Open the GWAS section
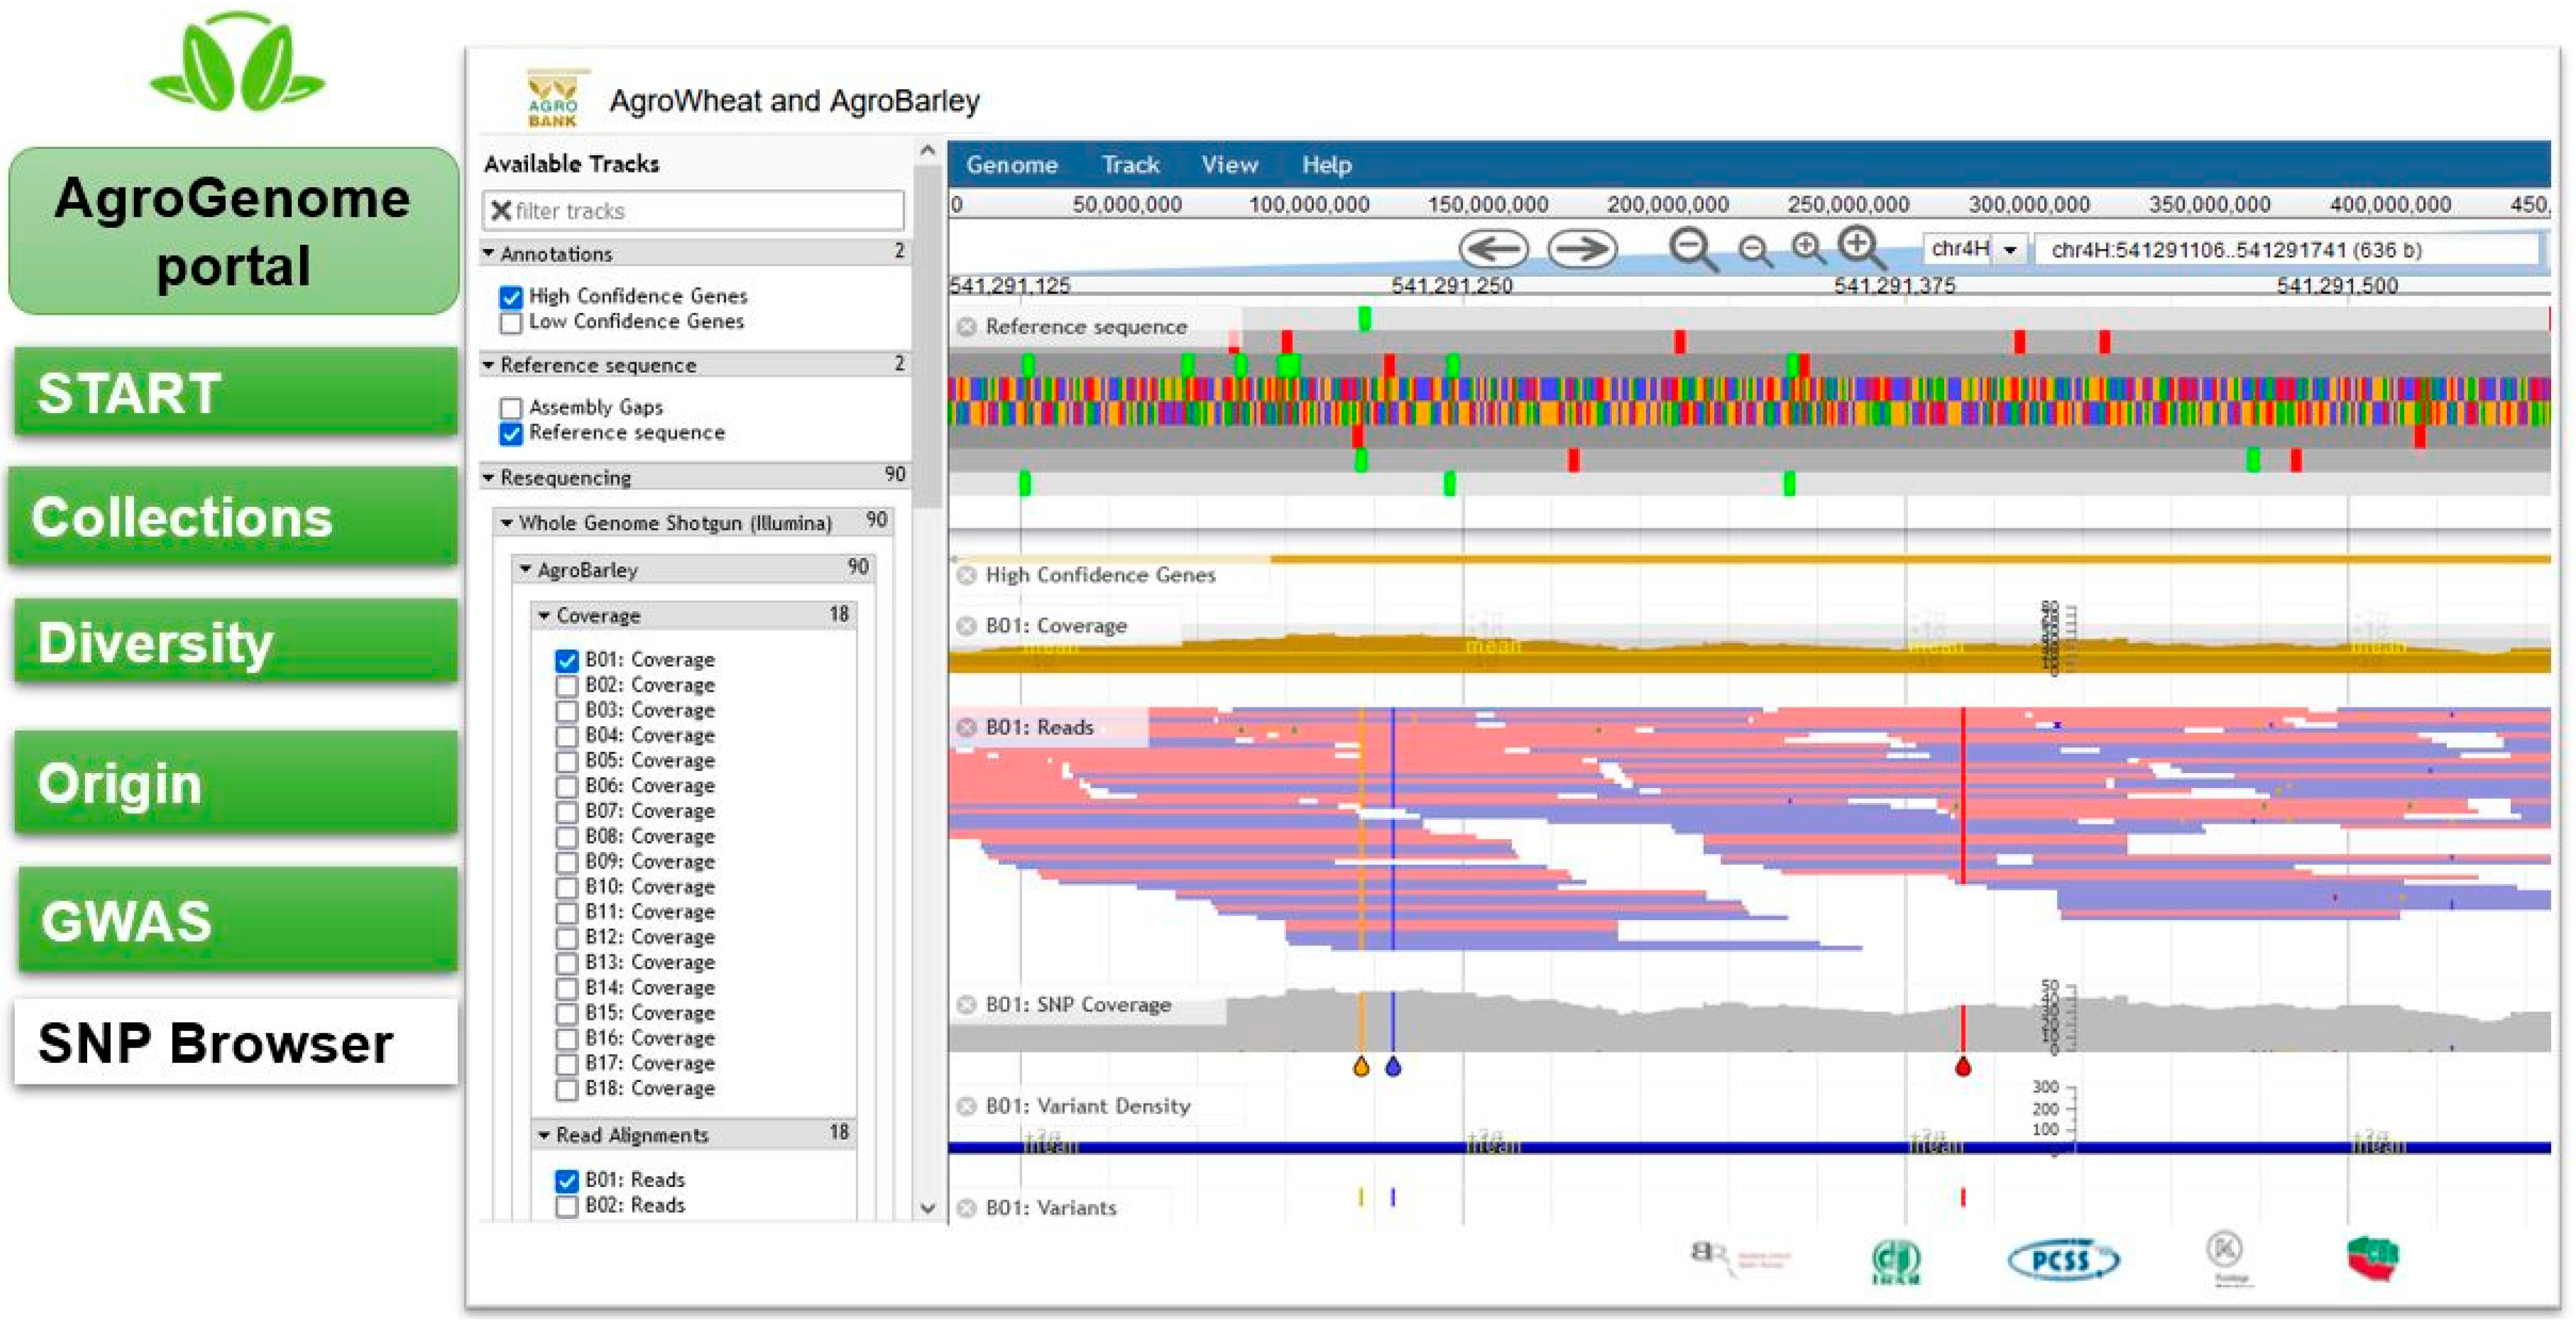The image size is (2576, 1328). click(x=235, y=920)
